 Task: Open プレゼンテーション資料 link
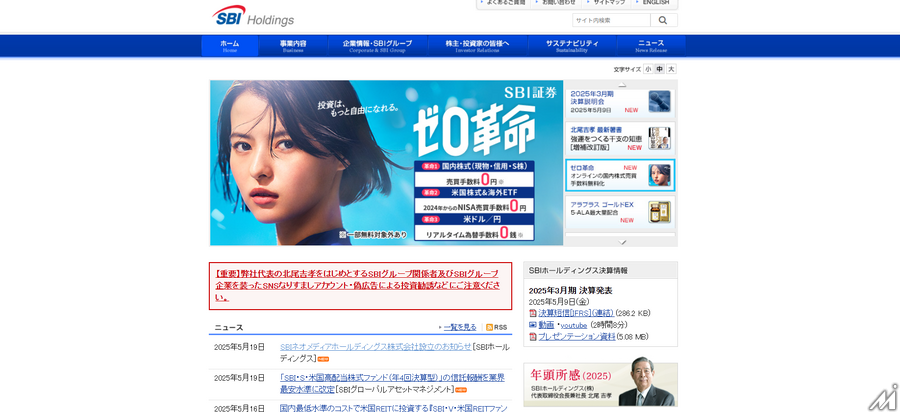tap(576, 337)
